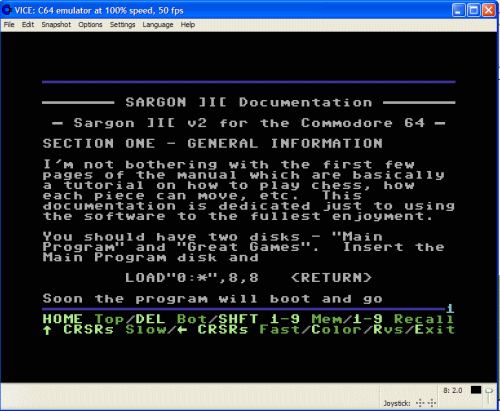The image size is (500, 411).
Task: Open the Edit menu
Action: (28, 25)
